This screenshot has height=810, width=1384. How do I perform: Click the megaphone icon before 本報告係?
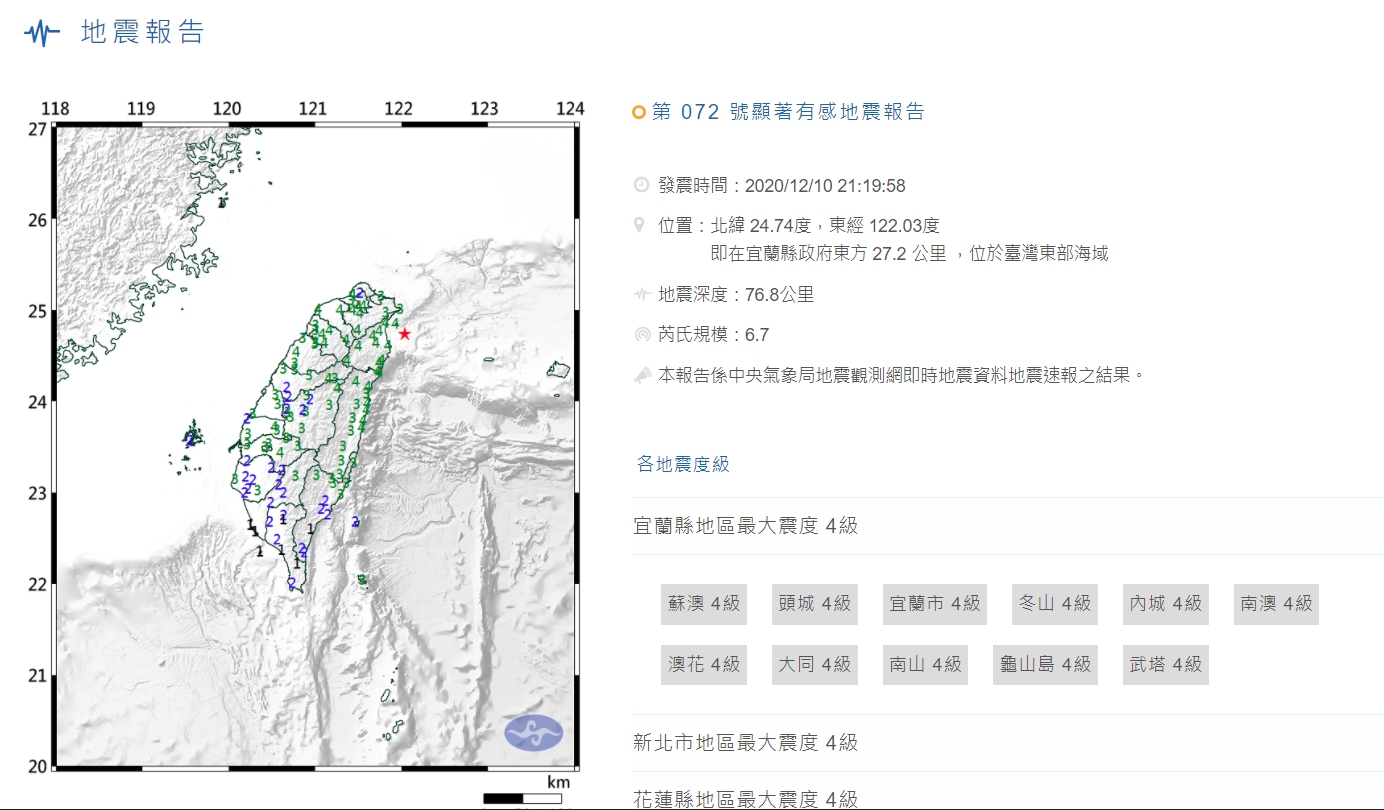(x=641, y=375)
